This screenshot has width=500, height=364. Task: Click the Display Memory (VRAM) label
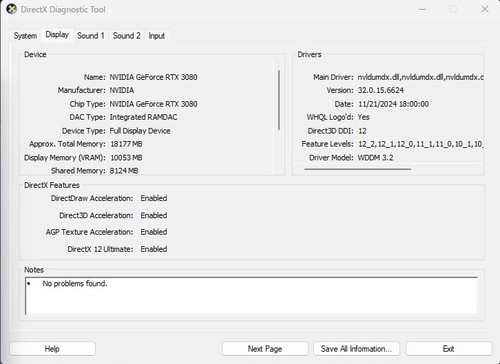point(65,158)
